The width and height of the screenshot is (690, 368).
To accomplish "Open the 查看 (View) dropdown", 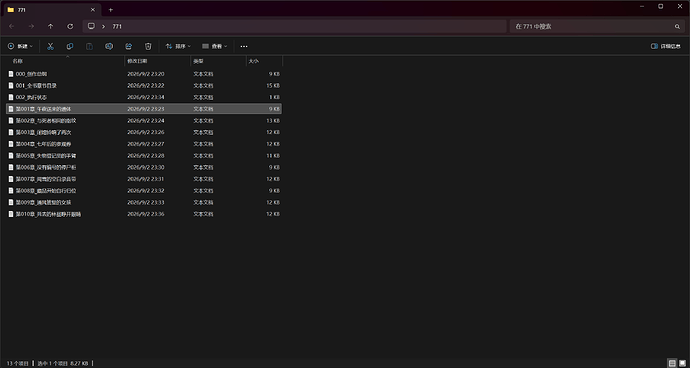I will click(215, 46).
